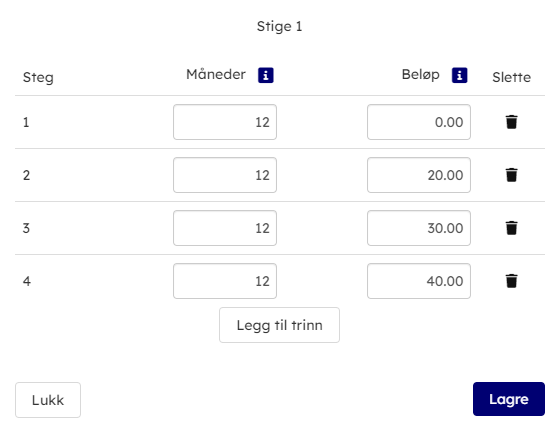Click info icon next to Beløp
The height and width of the screenshot is (431, 557).
(x=459, y=75)
